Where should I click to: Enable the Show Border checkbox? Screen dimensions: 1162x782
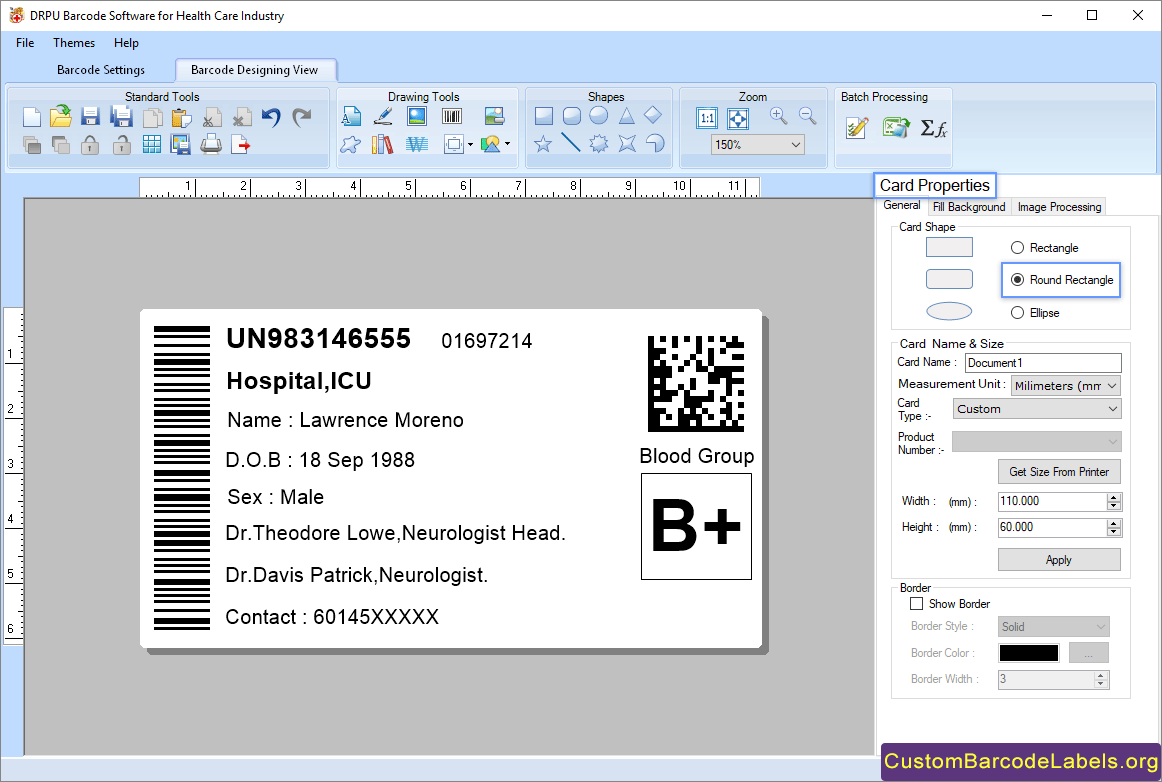(x=917, y=603)
